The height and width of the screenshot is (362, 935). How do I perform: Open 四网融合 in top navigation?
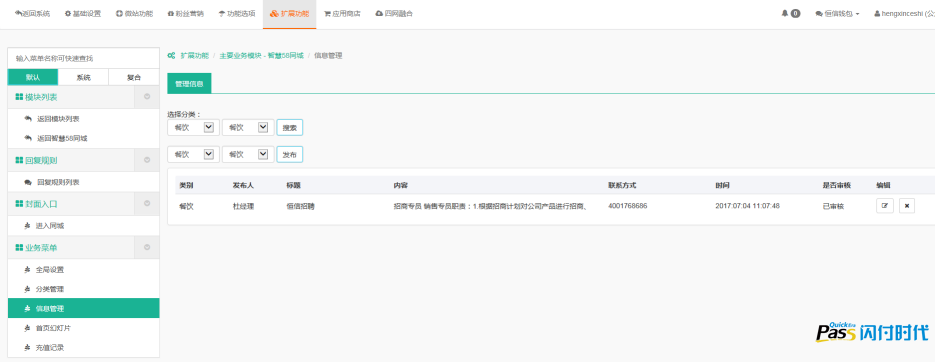tap(394, 13)
